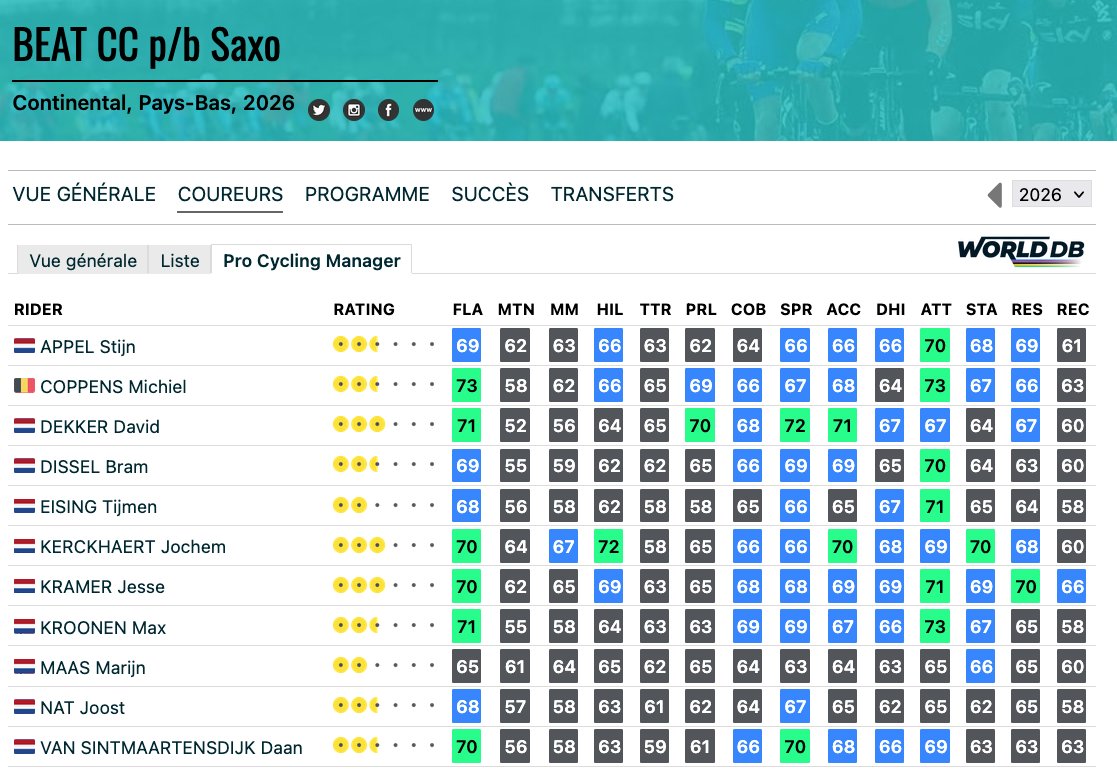Image resolution: width=1117 pixels, height=770 pixels.
Task: Sort by the PRL column header
Action: (701, 309)
